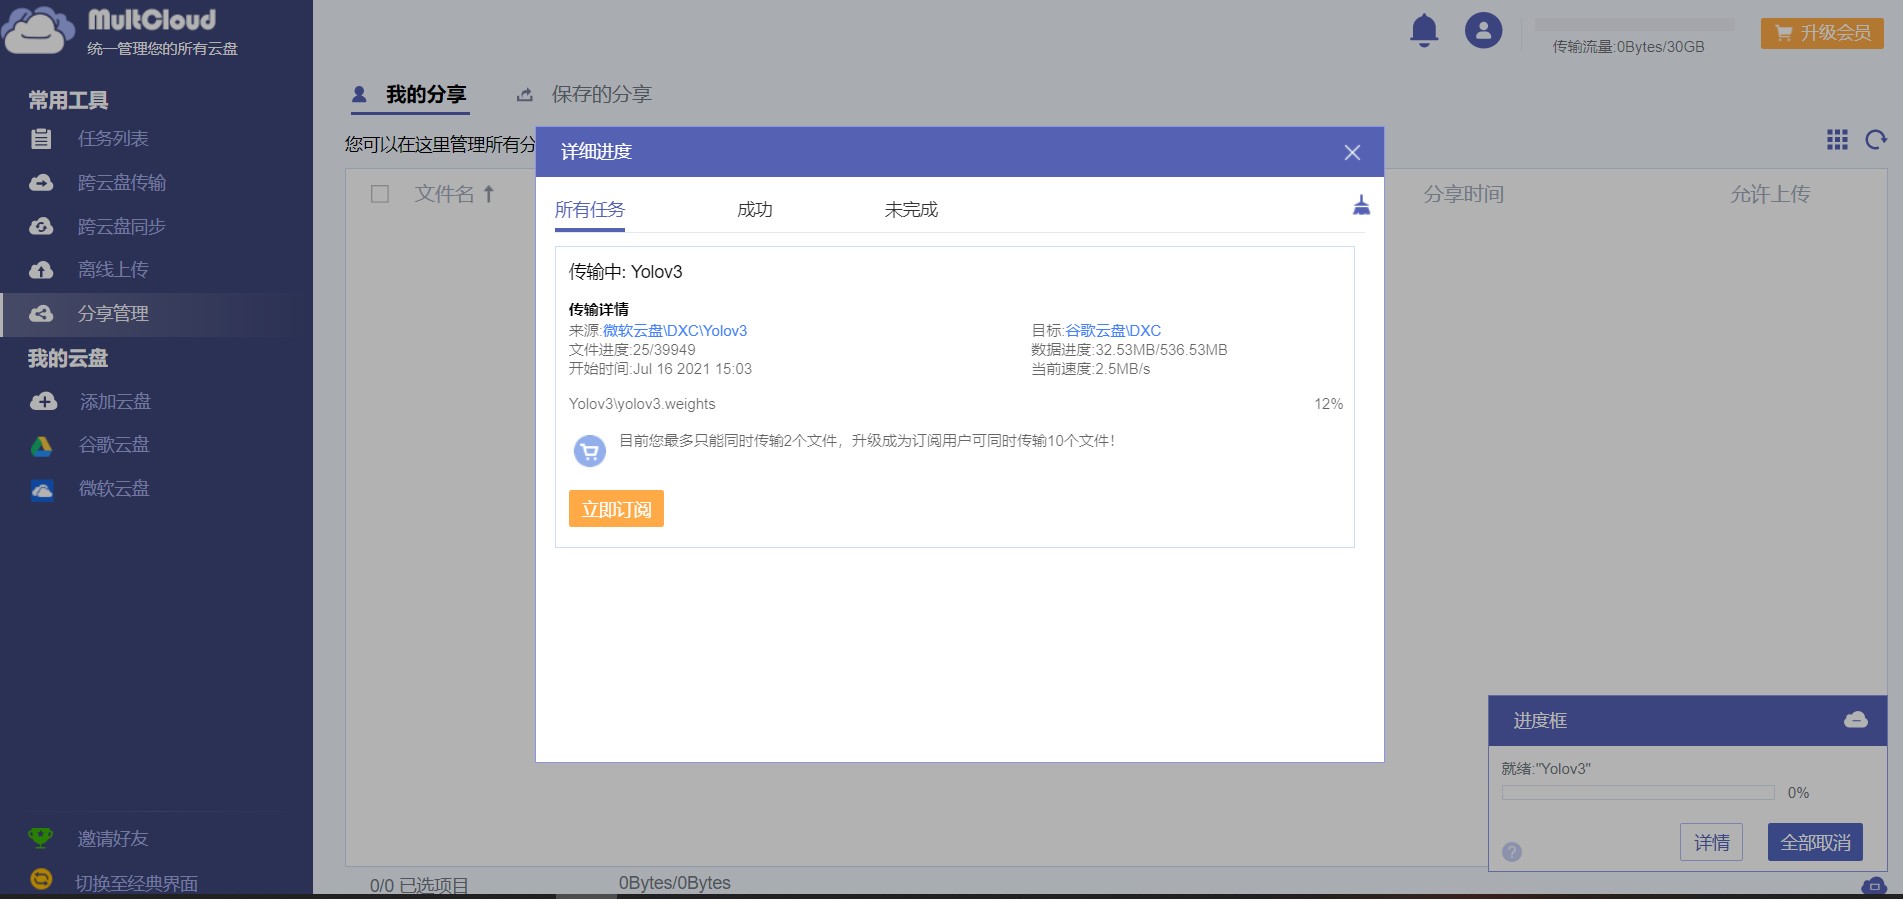Open 跨云盘传输 in the sidebar
Image resolution: width=1903 pixels, height=899 pixels.
(x=122, y=183)
